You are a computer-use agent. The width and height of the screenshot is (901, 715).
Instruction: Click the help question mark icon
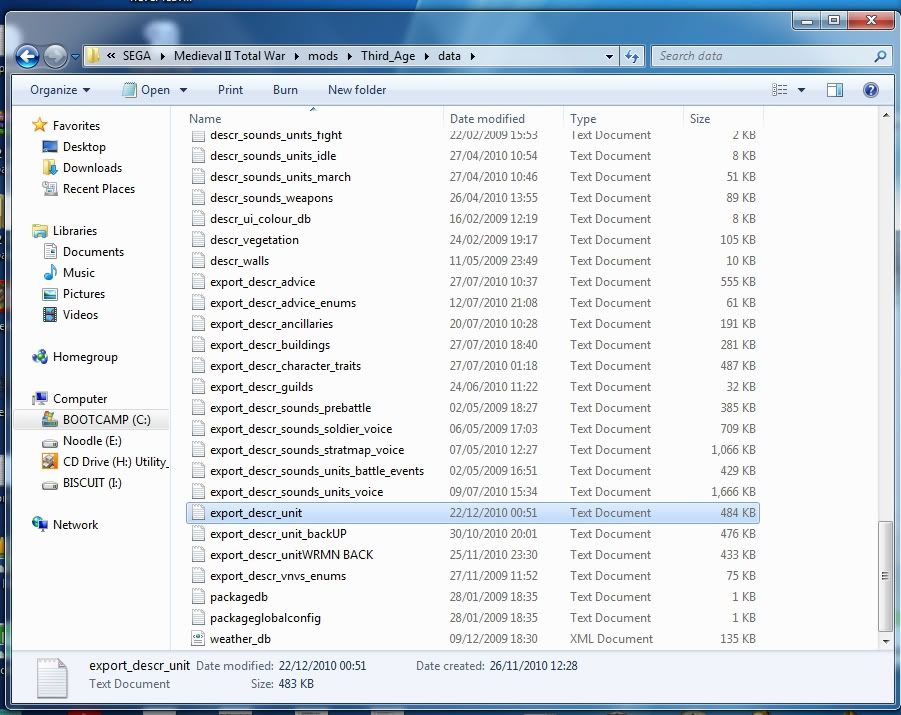tap(870, 90)
